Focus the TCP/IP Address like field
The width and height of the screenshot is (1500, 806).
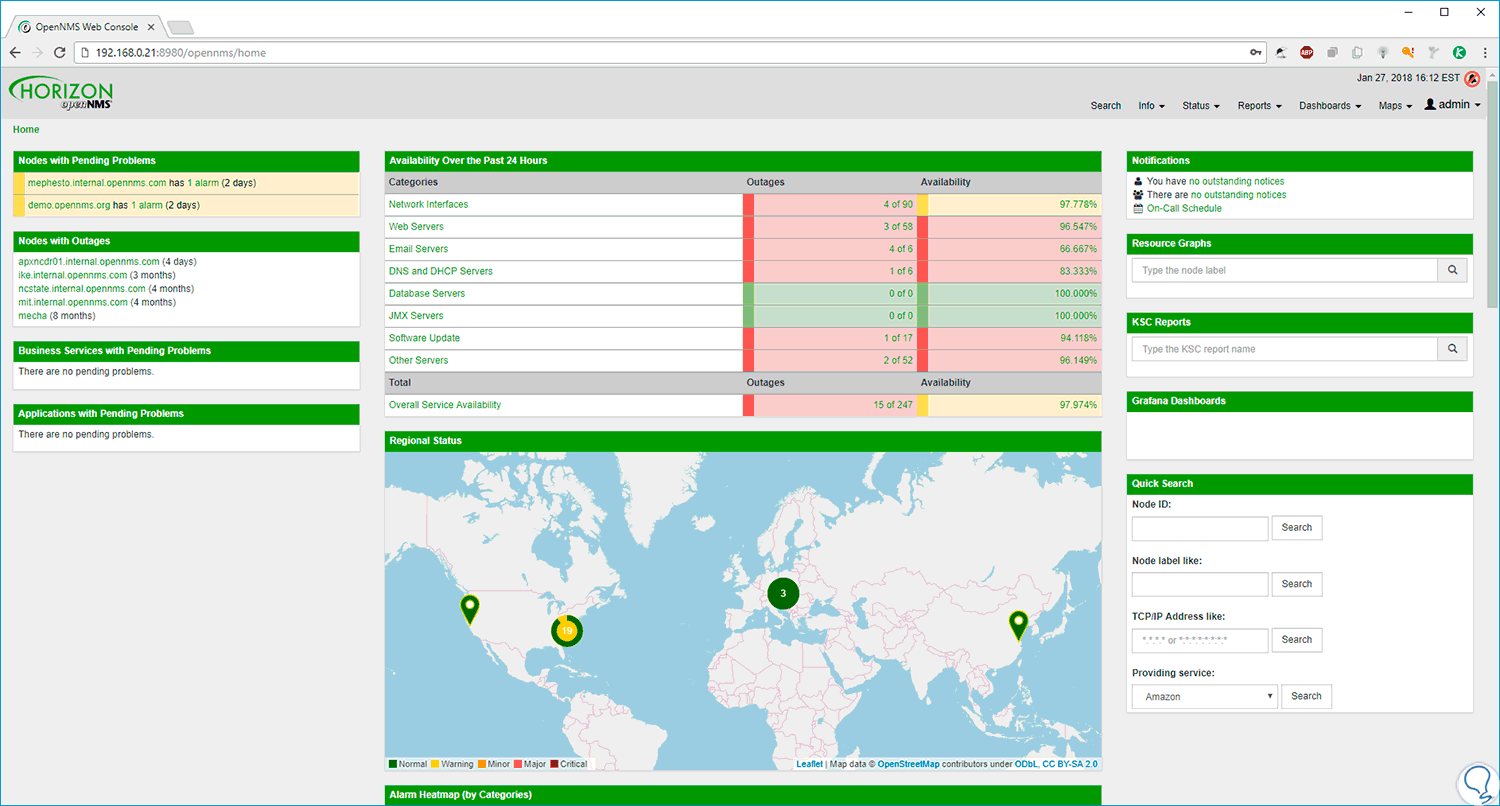(1200, 640)
